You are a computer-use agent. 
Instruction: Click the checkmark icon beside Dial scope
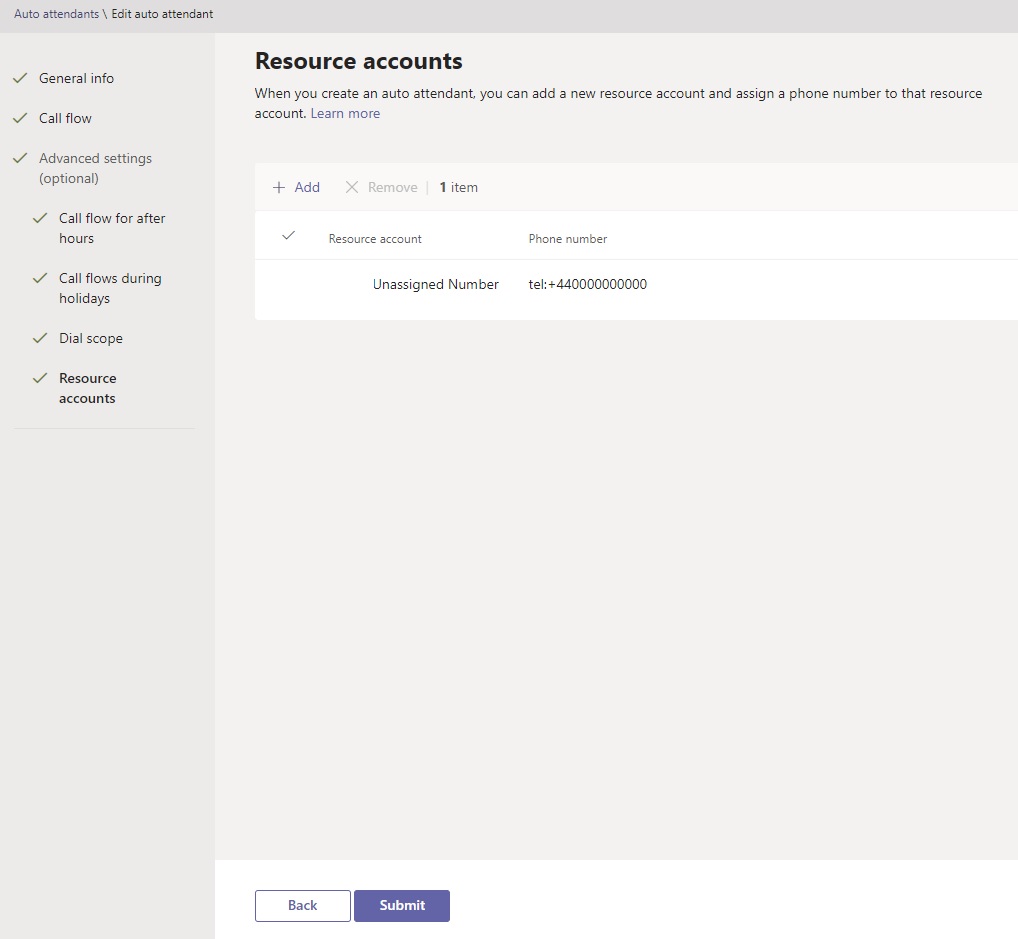(x=40, y=338)
